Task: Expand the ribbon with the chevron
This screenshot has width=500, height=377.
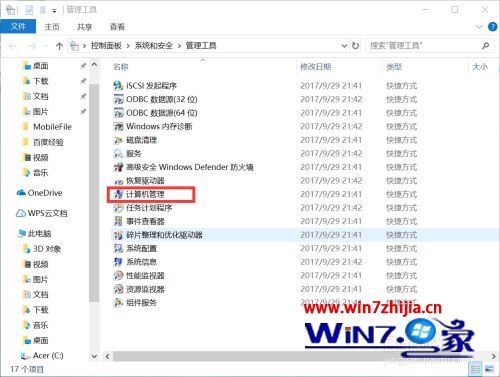Action: pyautogui.click(x=479, y=27)
